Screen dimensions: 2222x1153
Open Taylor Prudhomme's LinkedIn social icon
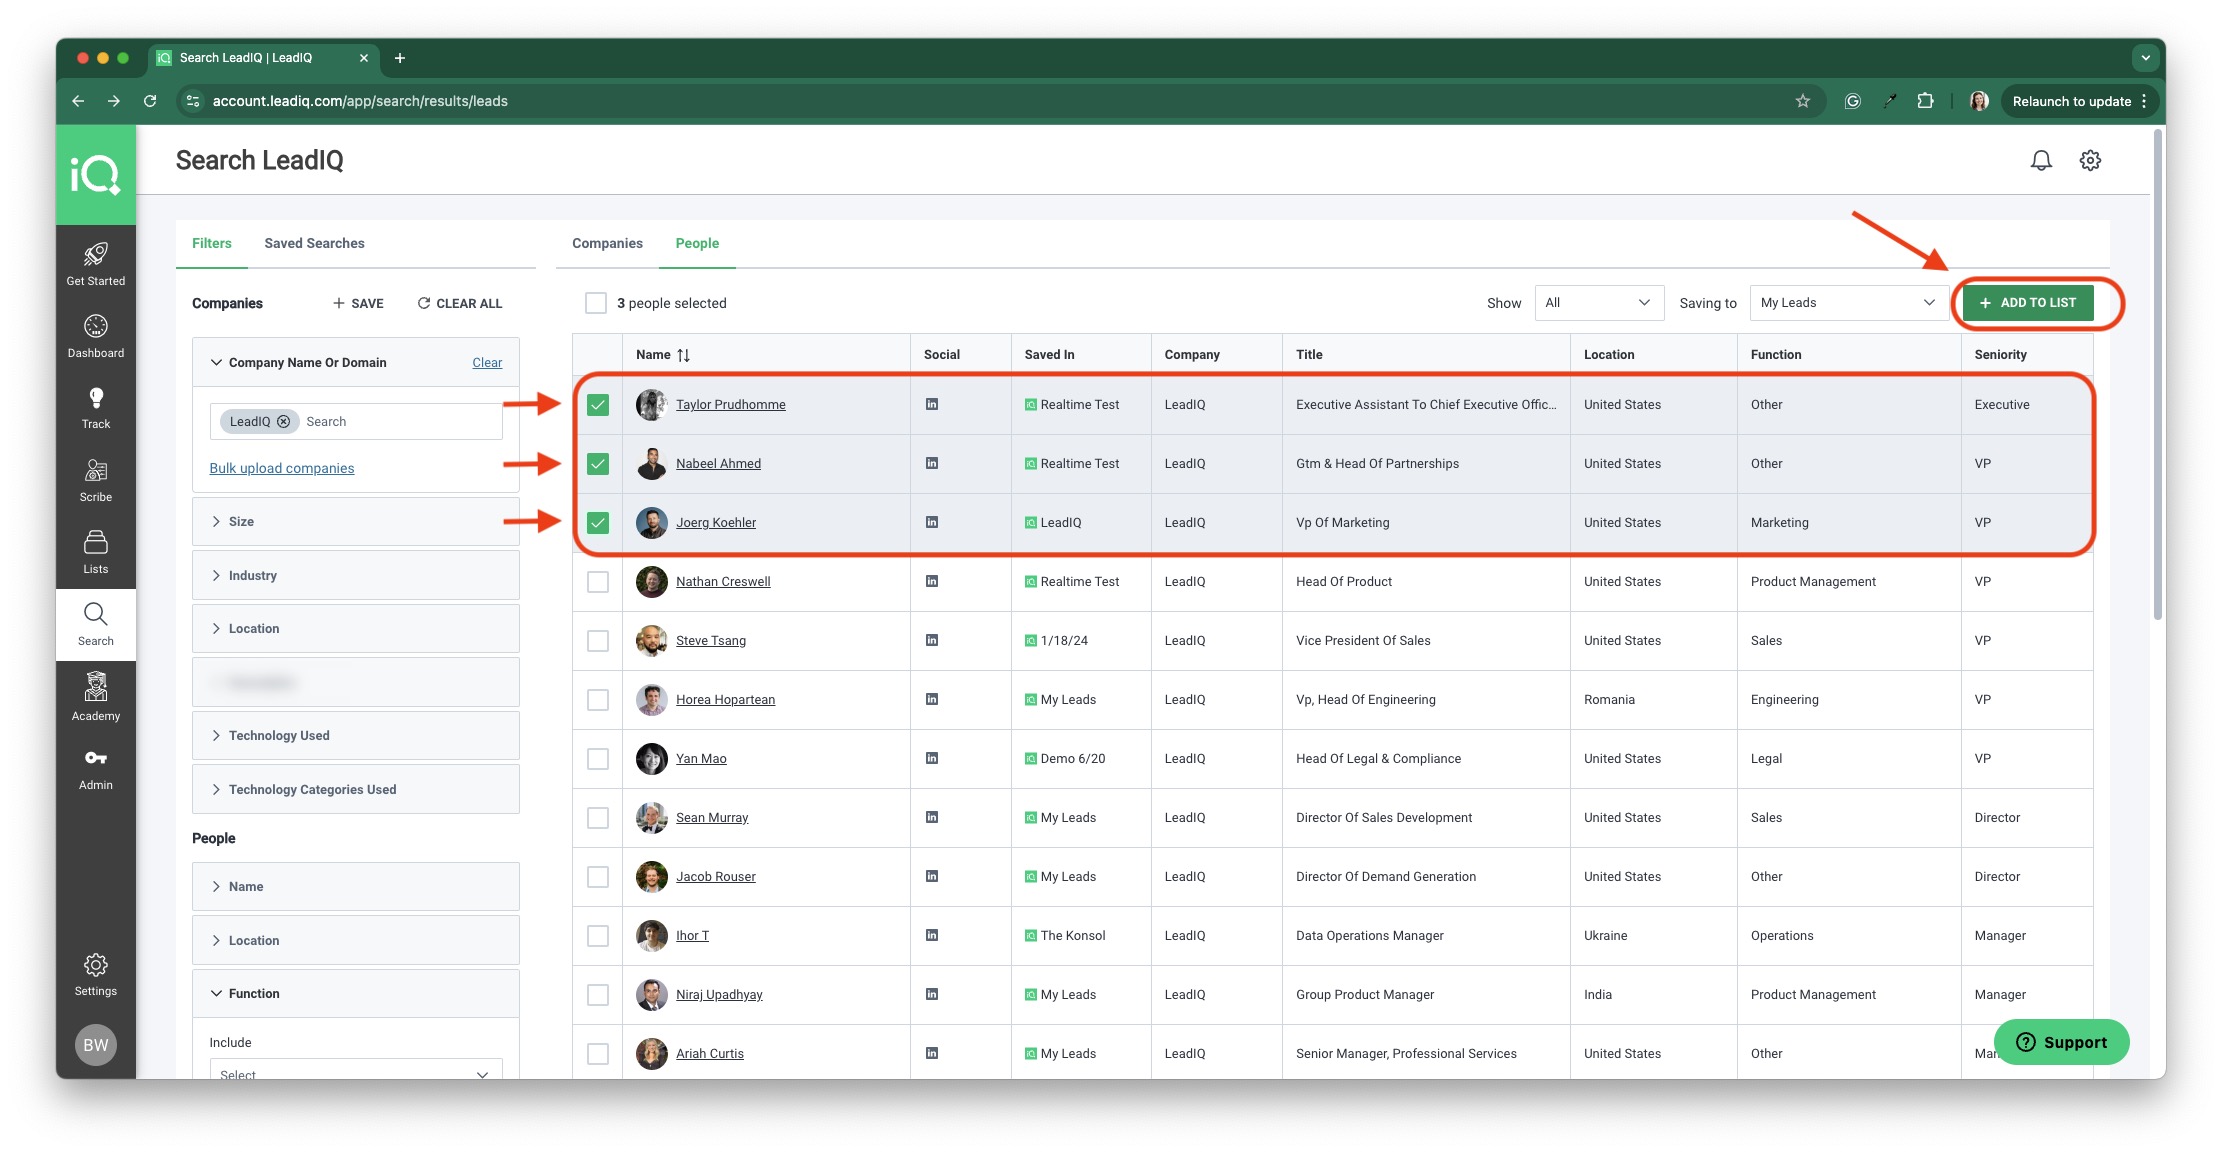[932, 404]
